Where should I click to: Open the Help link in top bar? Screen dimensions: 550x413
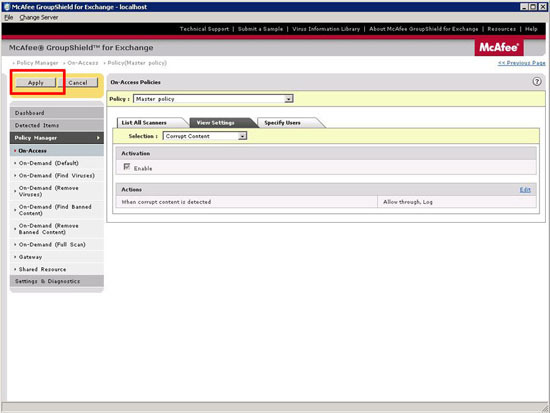(531, 29)
